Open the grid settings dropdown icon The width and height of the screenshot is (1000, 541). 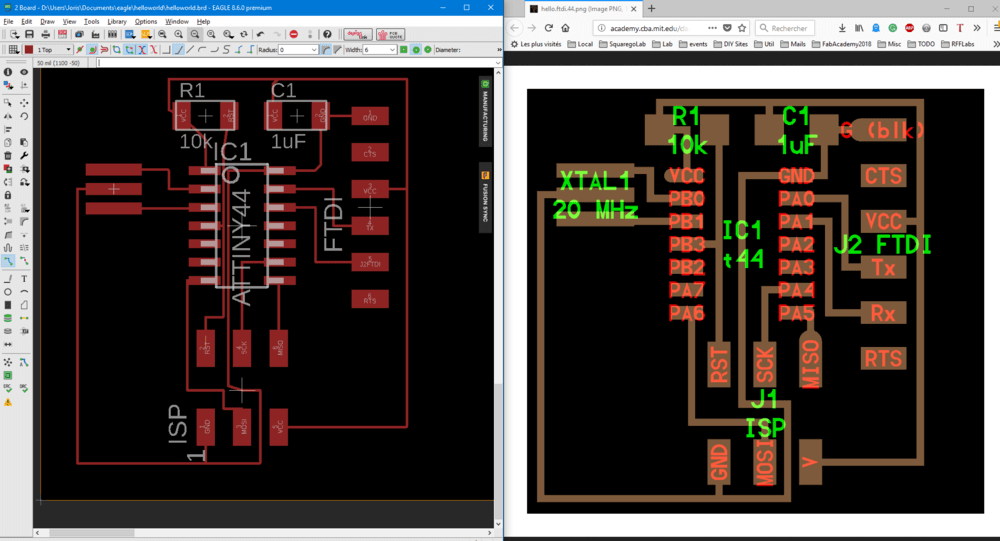[x=13, y=50]
